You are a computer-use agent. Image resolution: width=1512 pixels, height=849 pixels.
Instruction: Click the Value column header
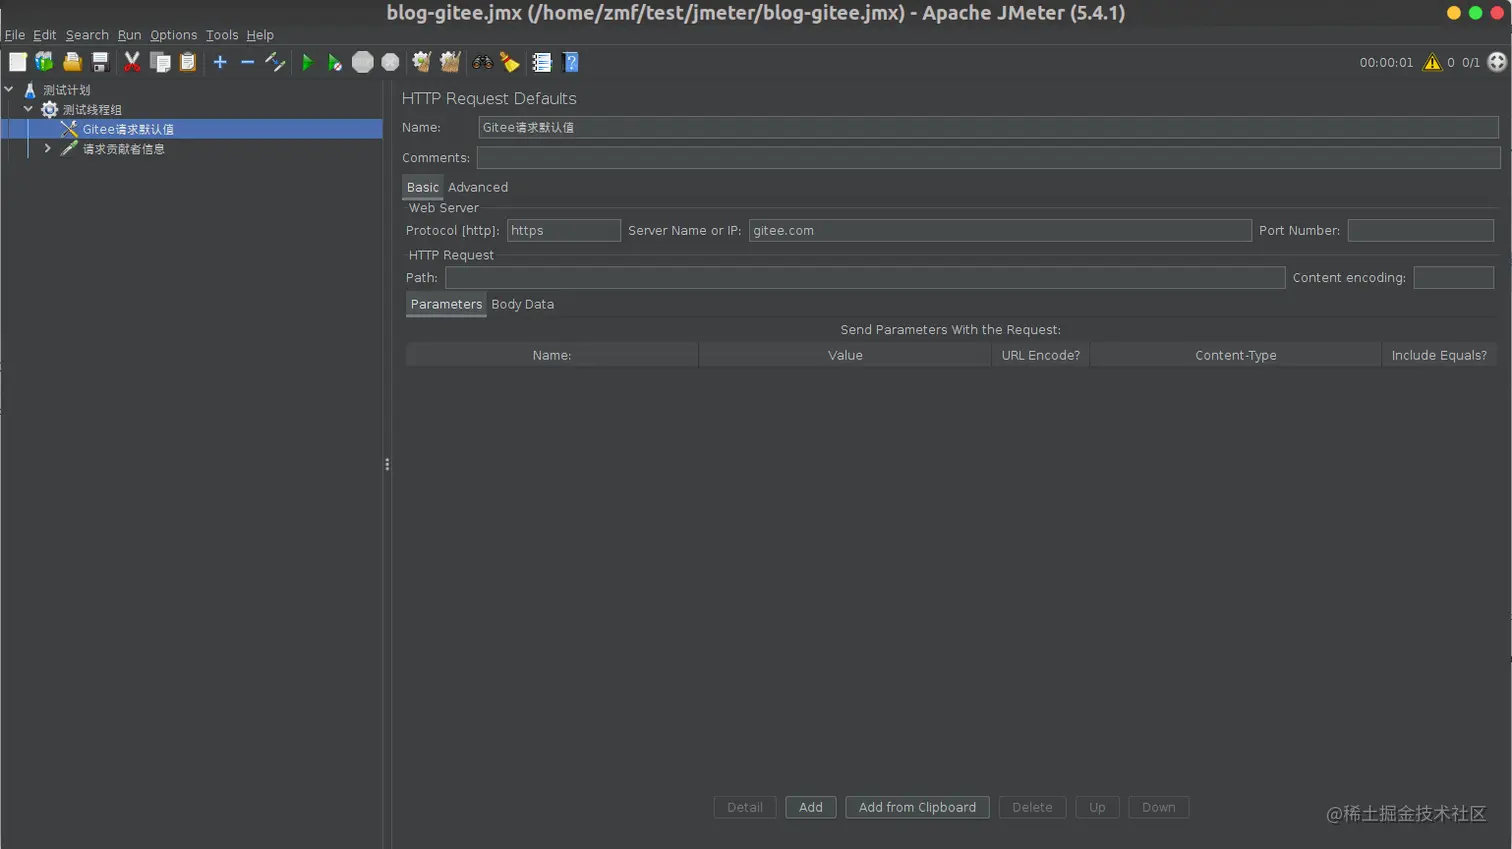click(x=845, y=355)
